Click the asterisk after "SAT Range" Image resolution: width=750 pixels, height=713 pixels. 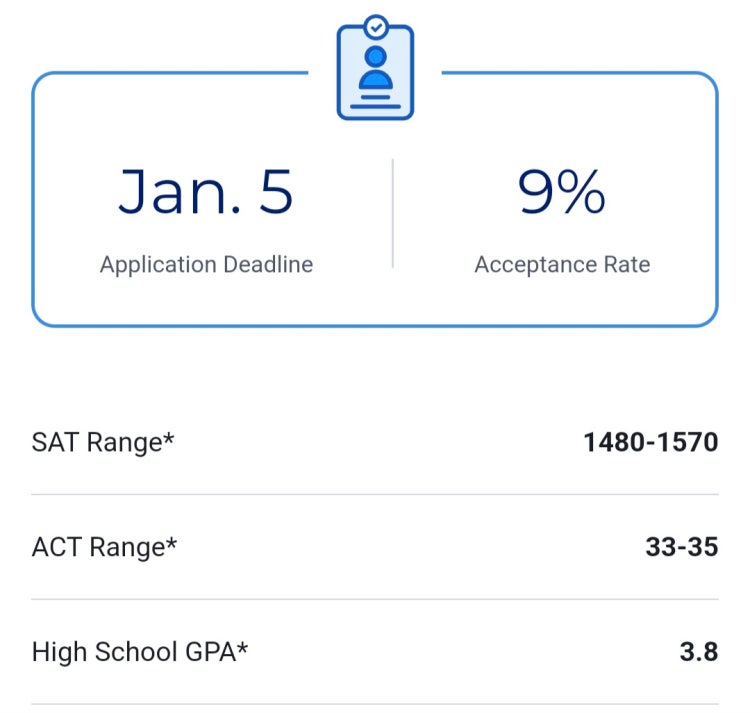[169, 437]
